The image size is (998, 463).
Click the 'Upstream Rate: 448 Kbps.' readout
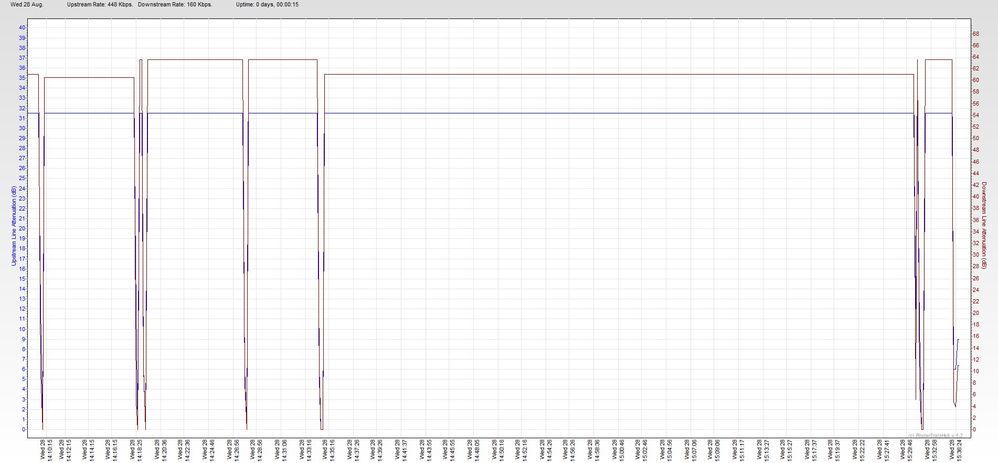point(99,4)
